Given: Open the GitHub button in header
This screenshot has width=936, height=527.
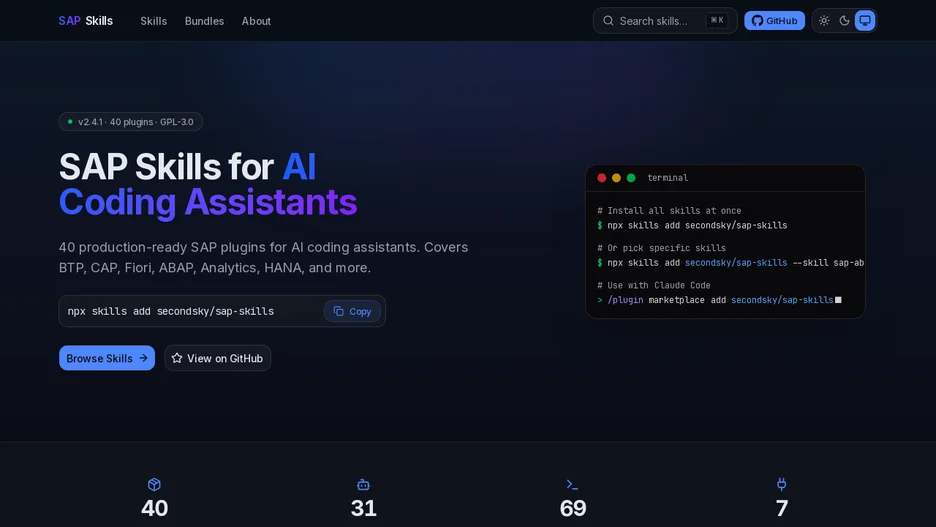Looking at the screenshot, I should [x=774, y=21].
